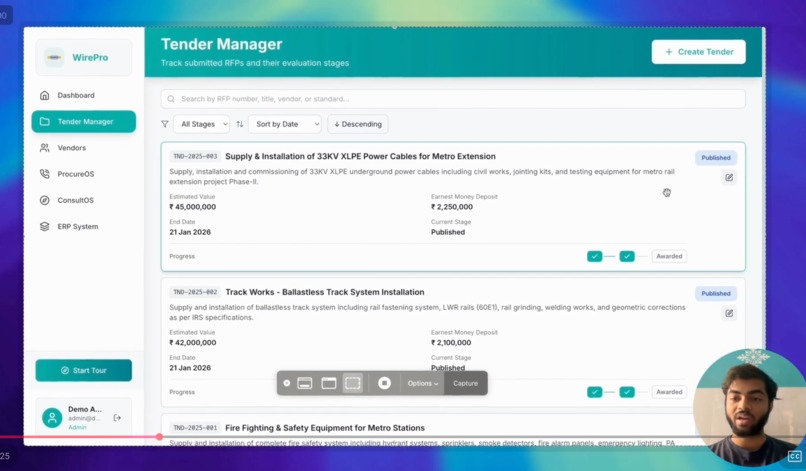Click the filter funnel icon
Screen dimensions: 806x471
point(165,124)
